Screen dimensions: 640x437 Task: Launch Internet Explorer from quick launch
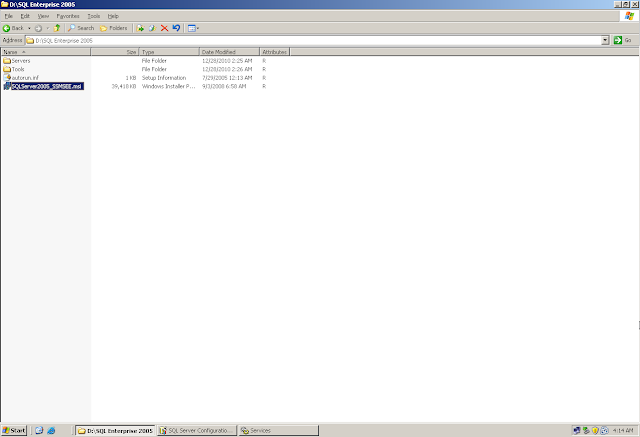click(51, 430)
